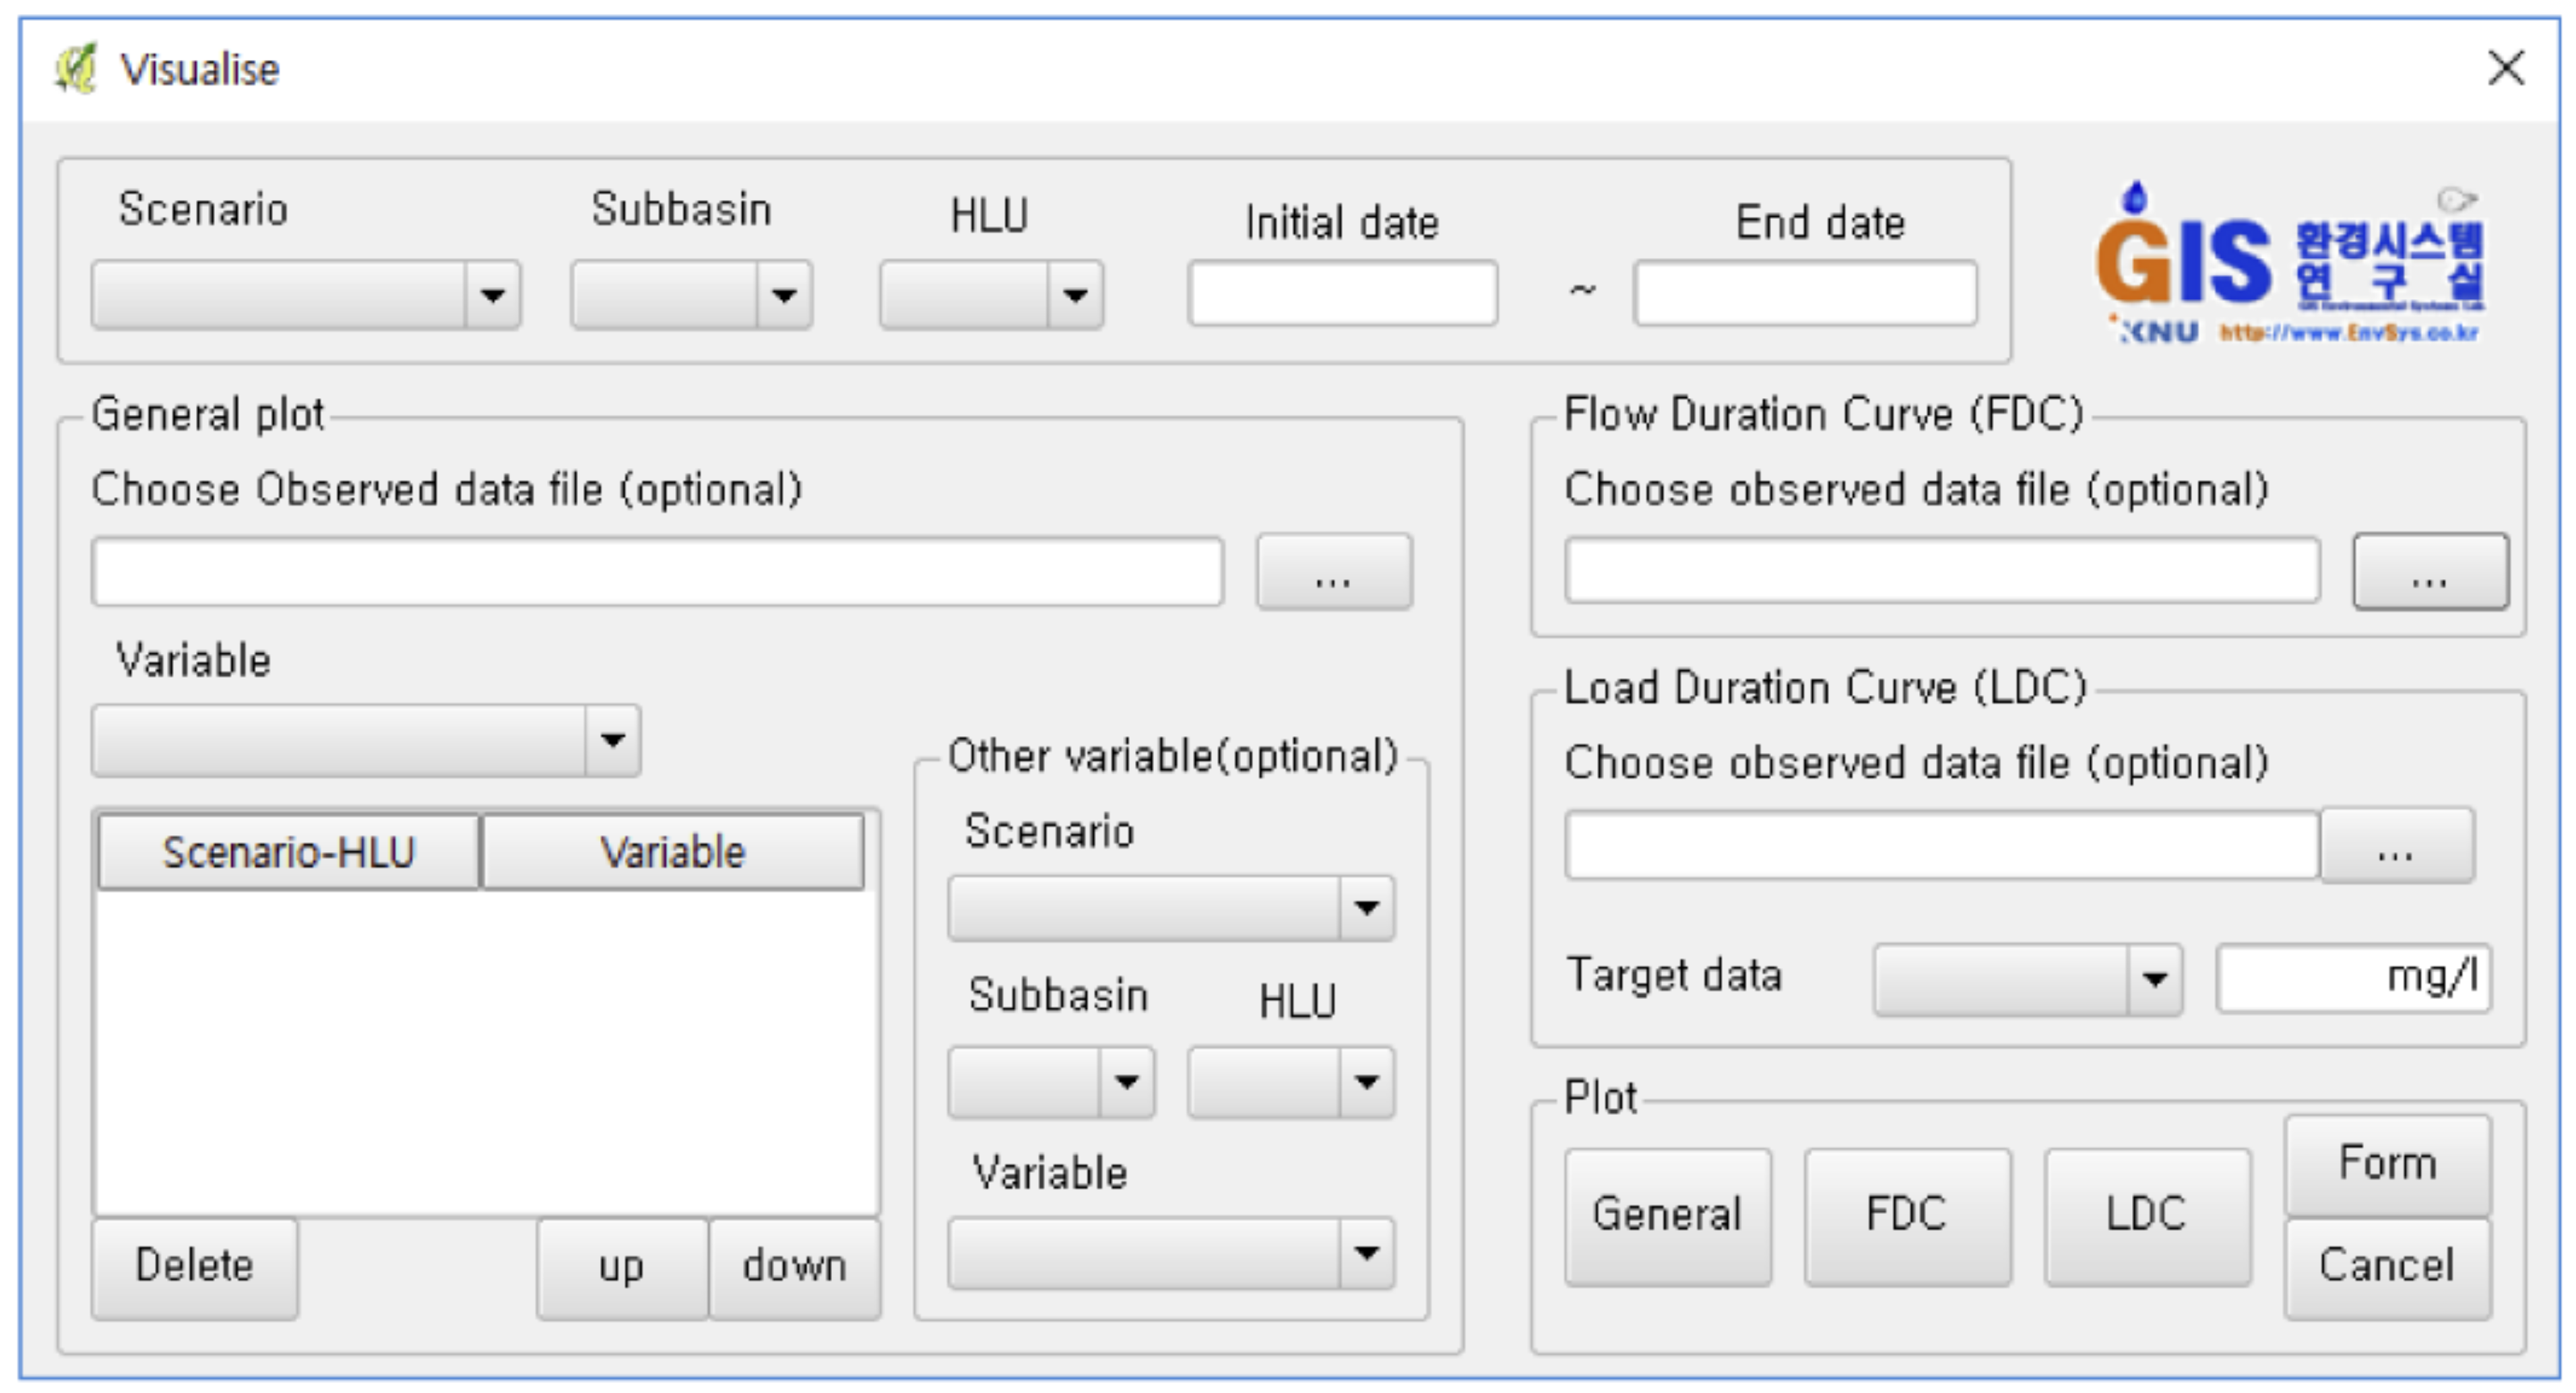Expand the top Subbasin combo box

click(x=691, y=295)
